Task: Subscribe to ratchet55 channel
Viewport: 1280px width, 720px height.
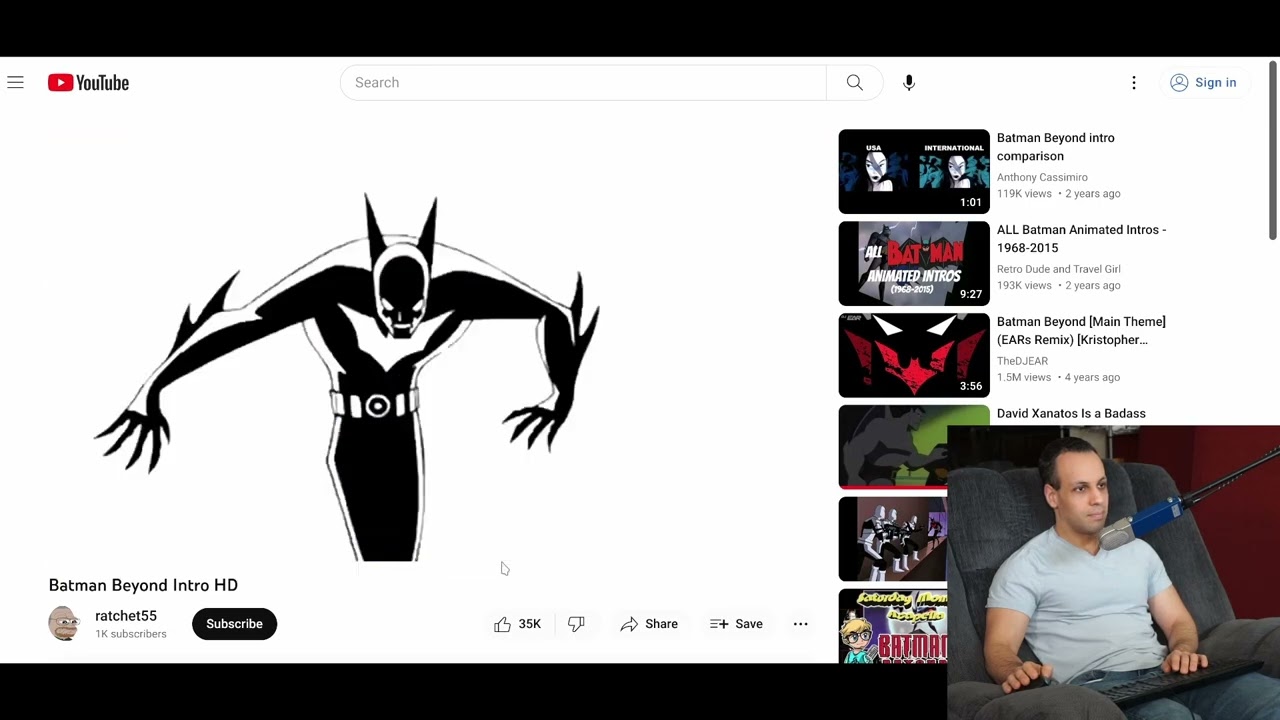Action: [234, 624]
